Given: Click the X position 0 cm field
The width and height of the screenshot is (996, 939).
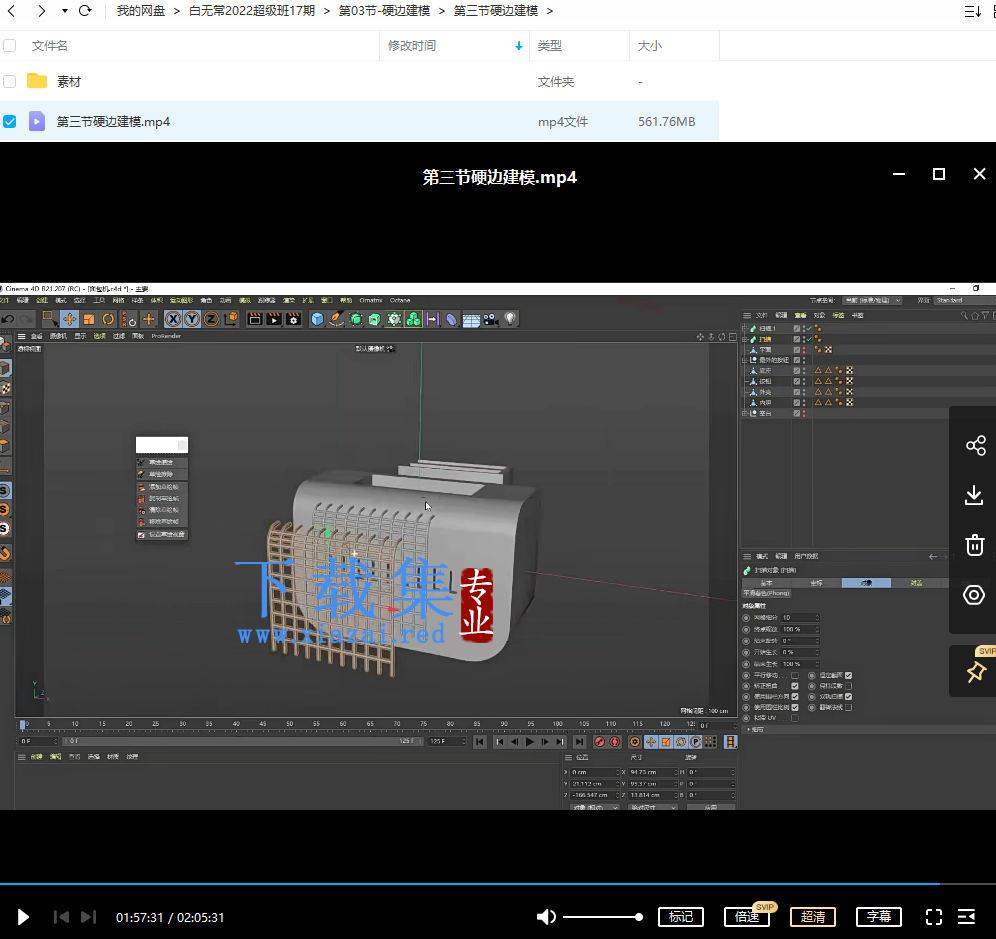Looking at the screenshot, I should click(x=594, y=772).
